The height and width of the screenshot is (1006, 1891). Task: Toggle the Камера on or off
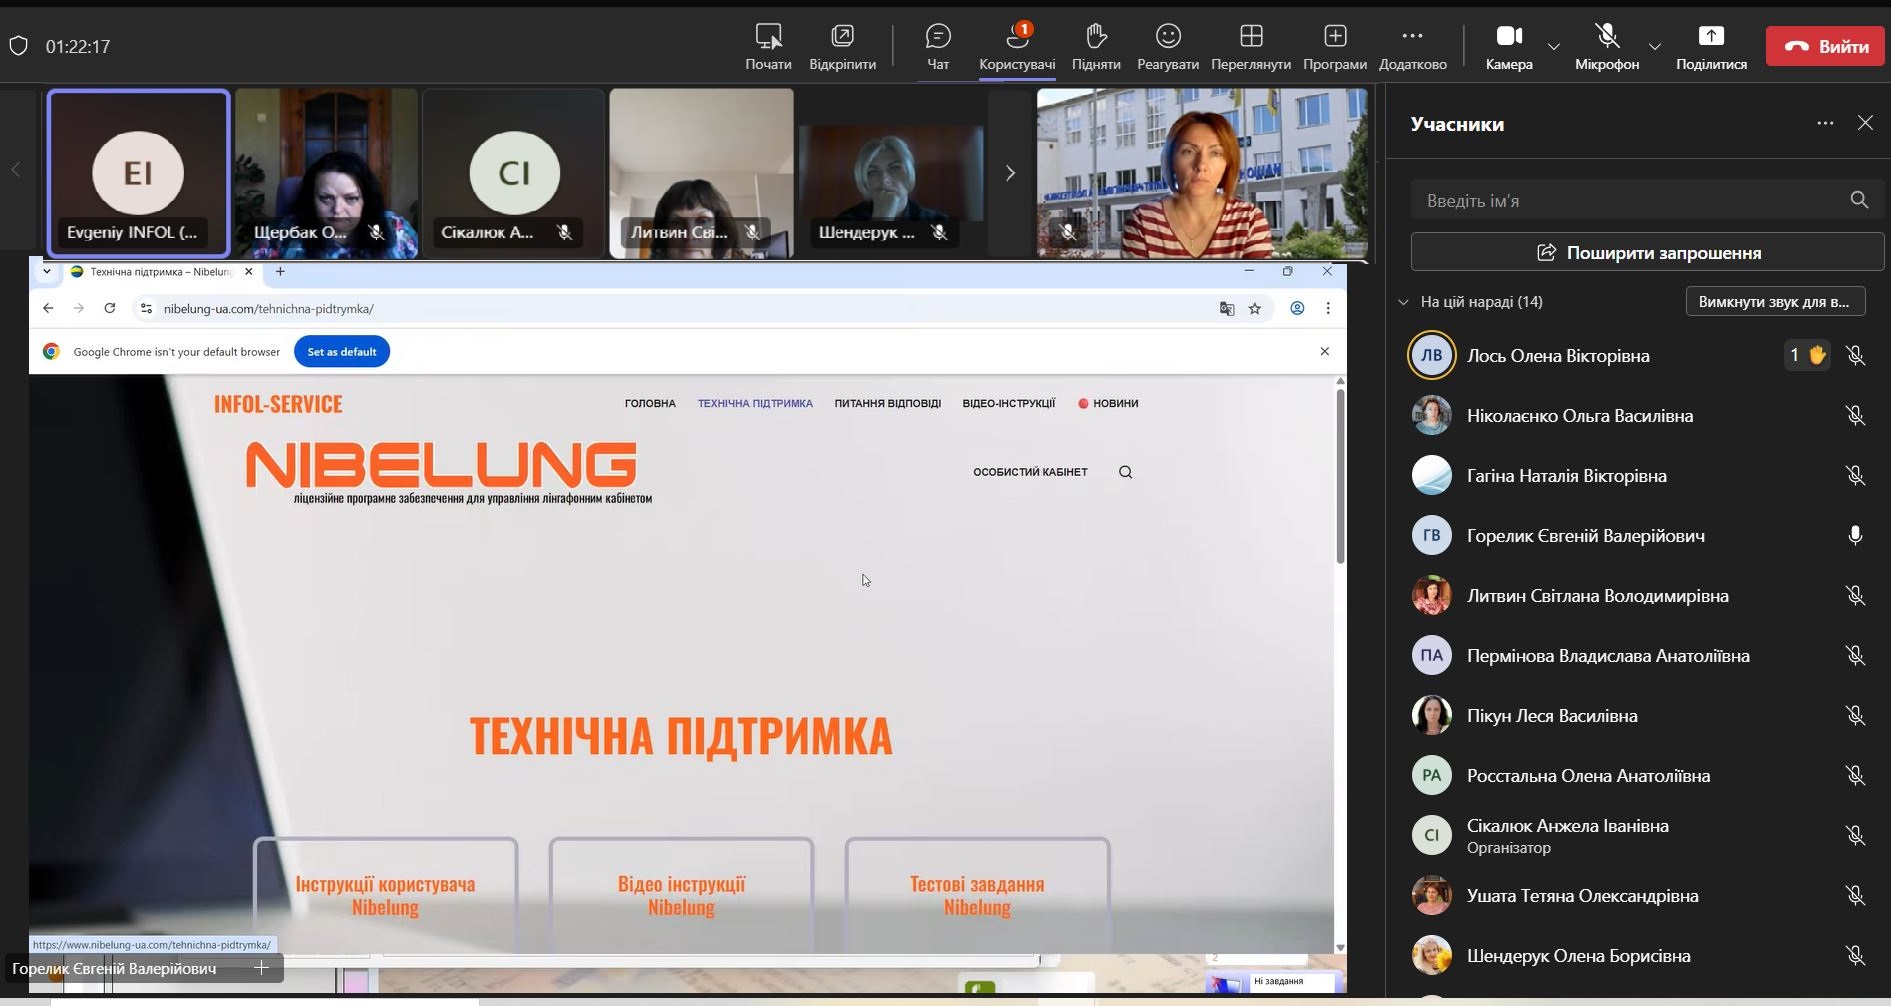tap(1509, 46)
